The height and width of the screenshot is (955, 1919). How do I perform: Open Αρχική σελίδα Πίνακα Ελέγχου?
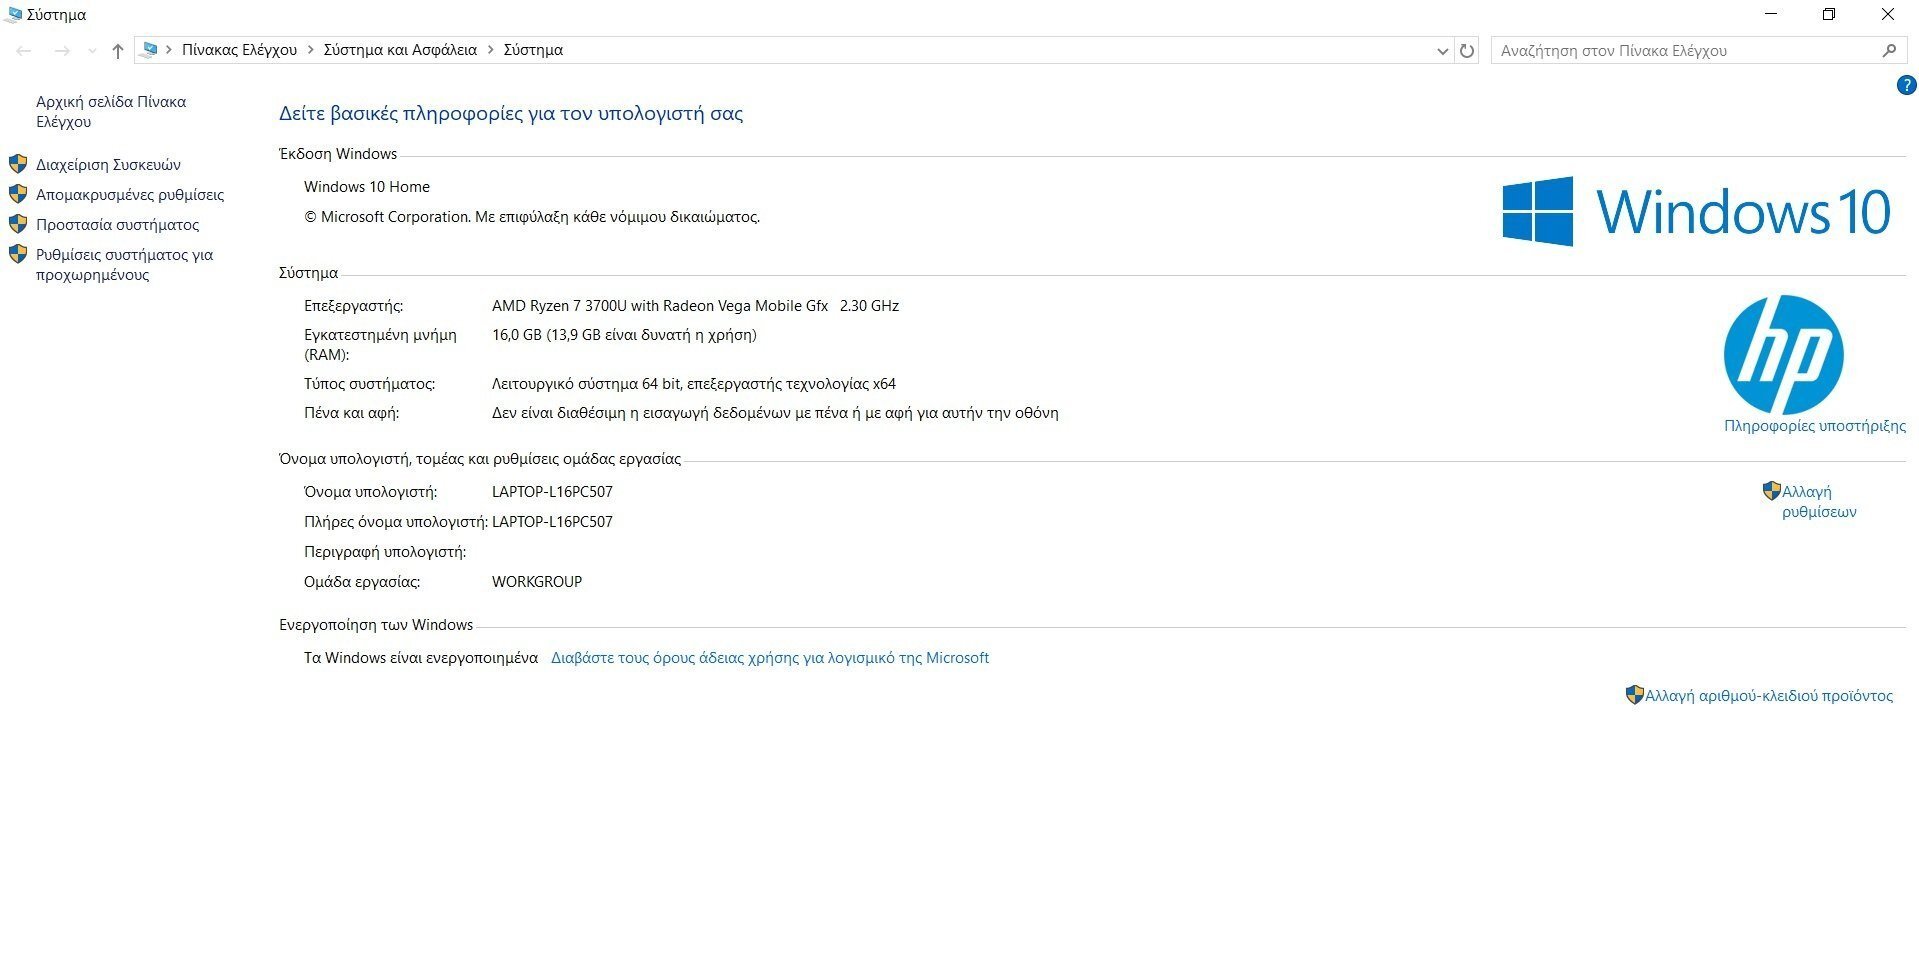[111, 111]
